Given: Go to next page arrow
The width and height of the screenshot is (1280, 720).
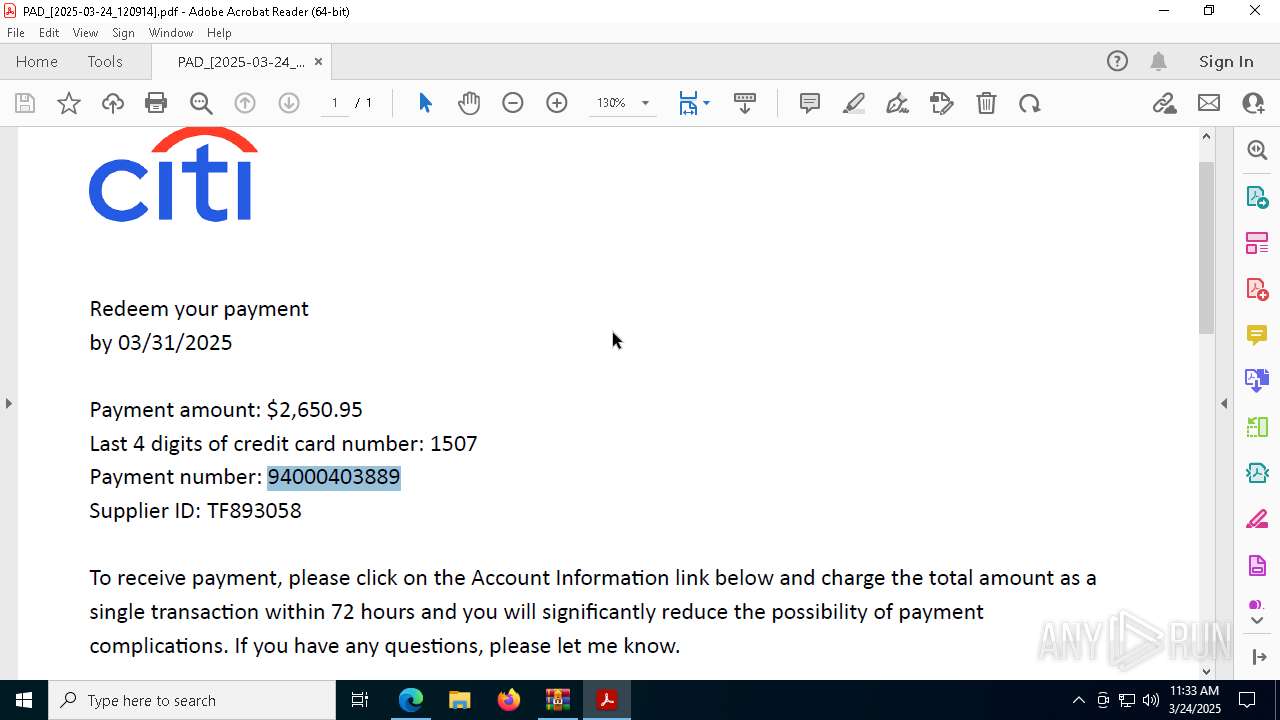Looking at the screenshot, I should 289,103.
